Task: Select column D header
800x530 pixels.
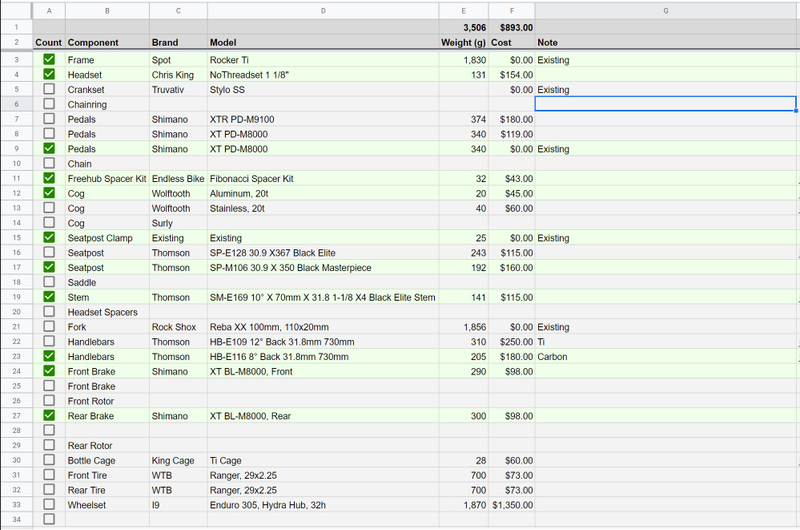Action: [x=323, y=11]
